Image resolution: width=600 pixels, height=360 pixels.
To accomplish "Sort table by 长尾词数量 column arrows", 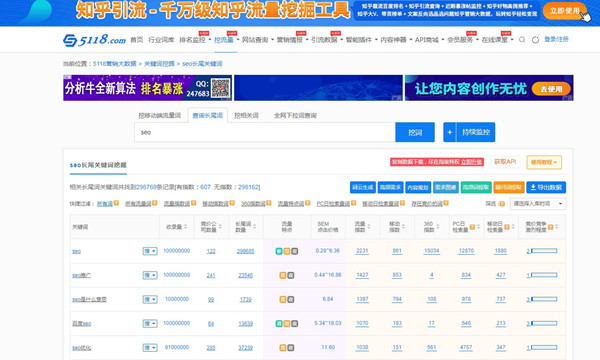I will 255,227.
